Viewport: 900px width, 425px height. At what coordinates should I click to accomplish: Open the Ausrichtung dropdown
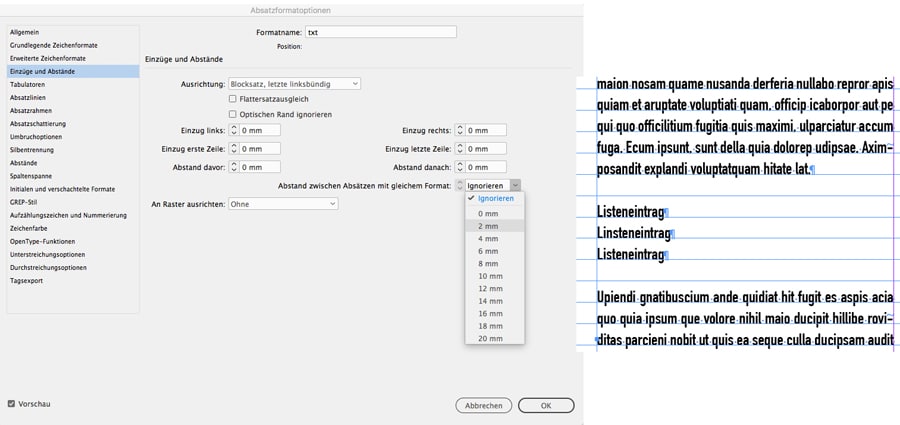[x=294, y=84]
